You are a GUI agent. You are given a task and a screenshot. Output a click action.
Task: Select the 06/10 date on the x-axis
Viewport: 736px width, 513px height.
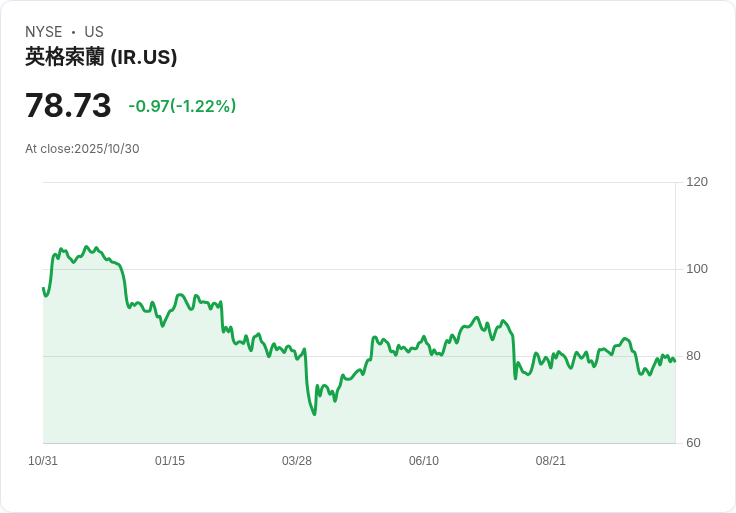point(424,461)
